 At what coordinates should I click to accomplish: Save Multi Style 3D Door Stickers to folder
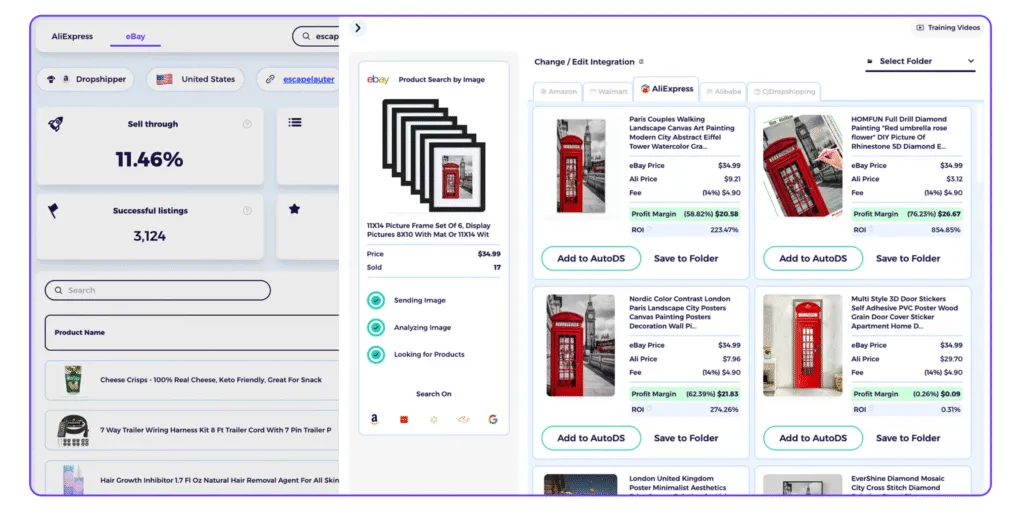tap(908, 438)
